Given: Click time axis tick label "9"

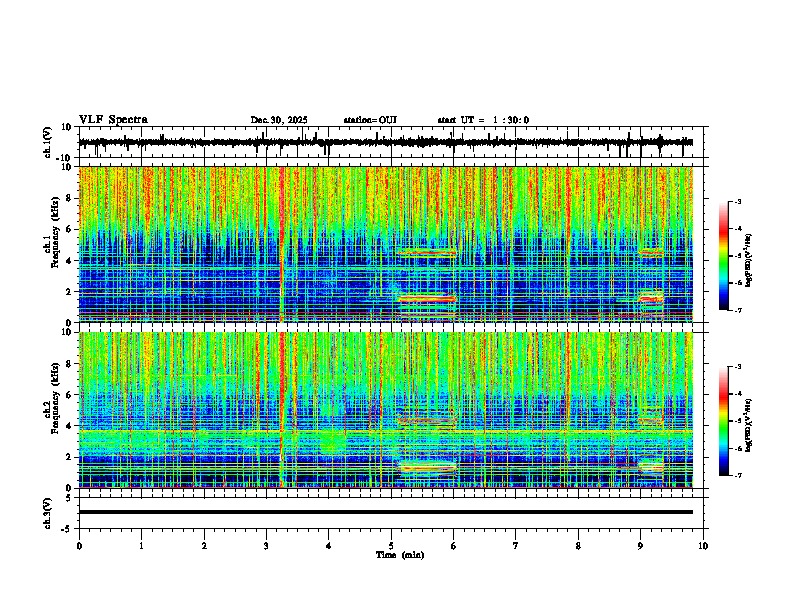Looking at the screenshot, I should tap(640, 546).
